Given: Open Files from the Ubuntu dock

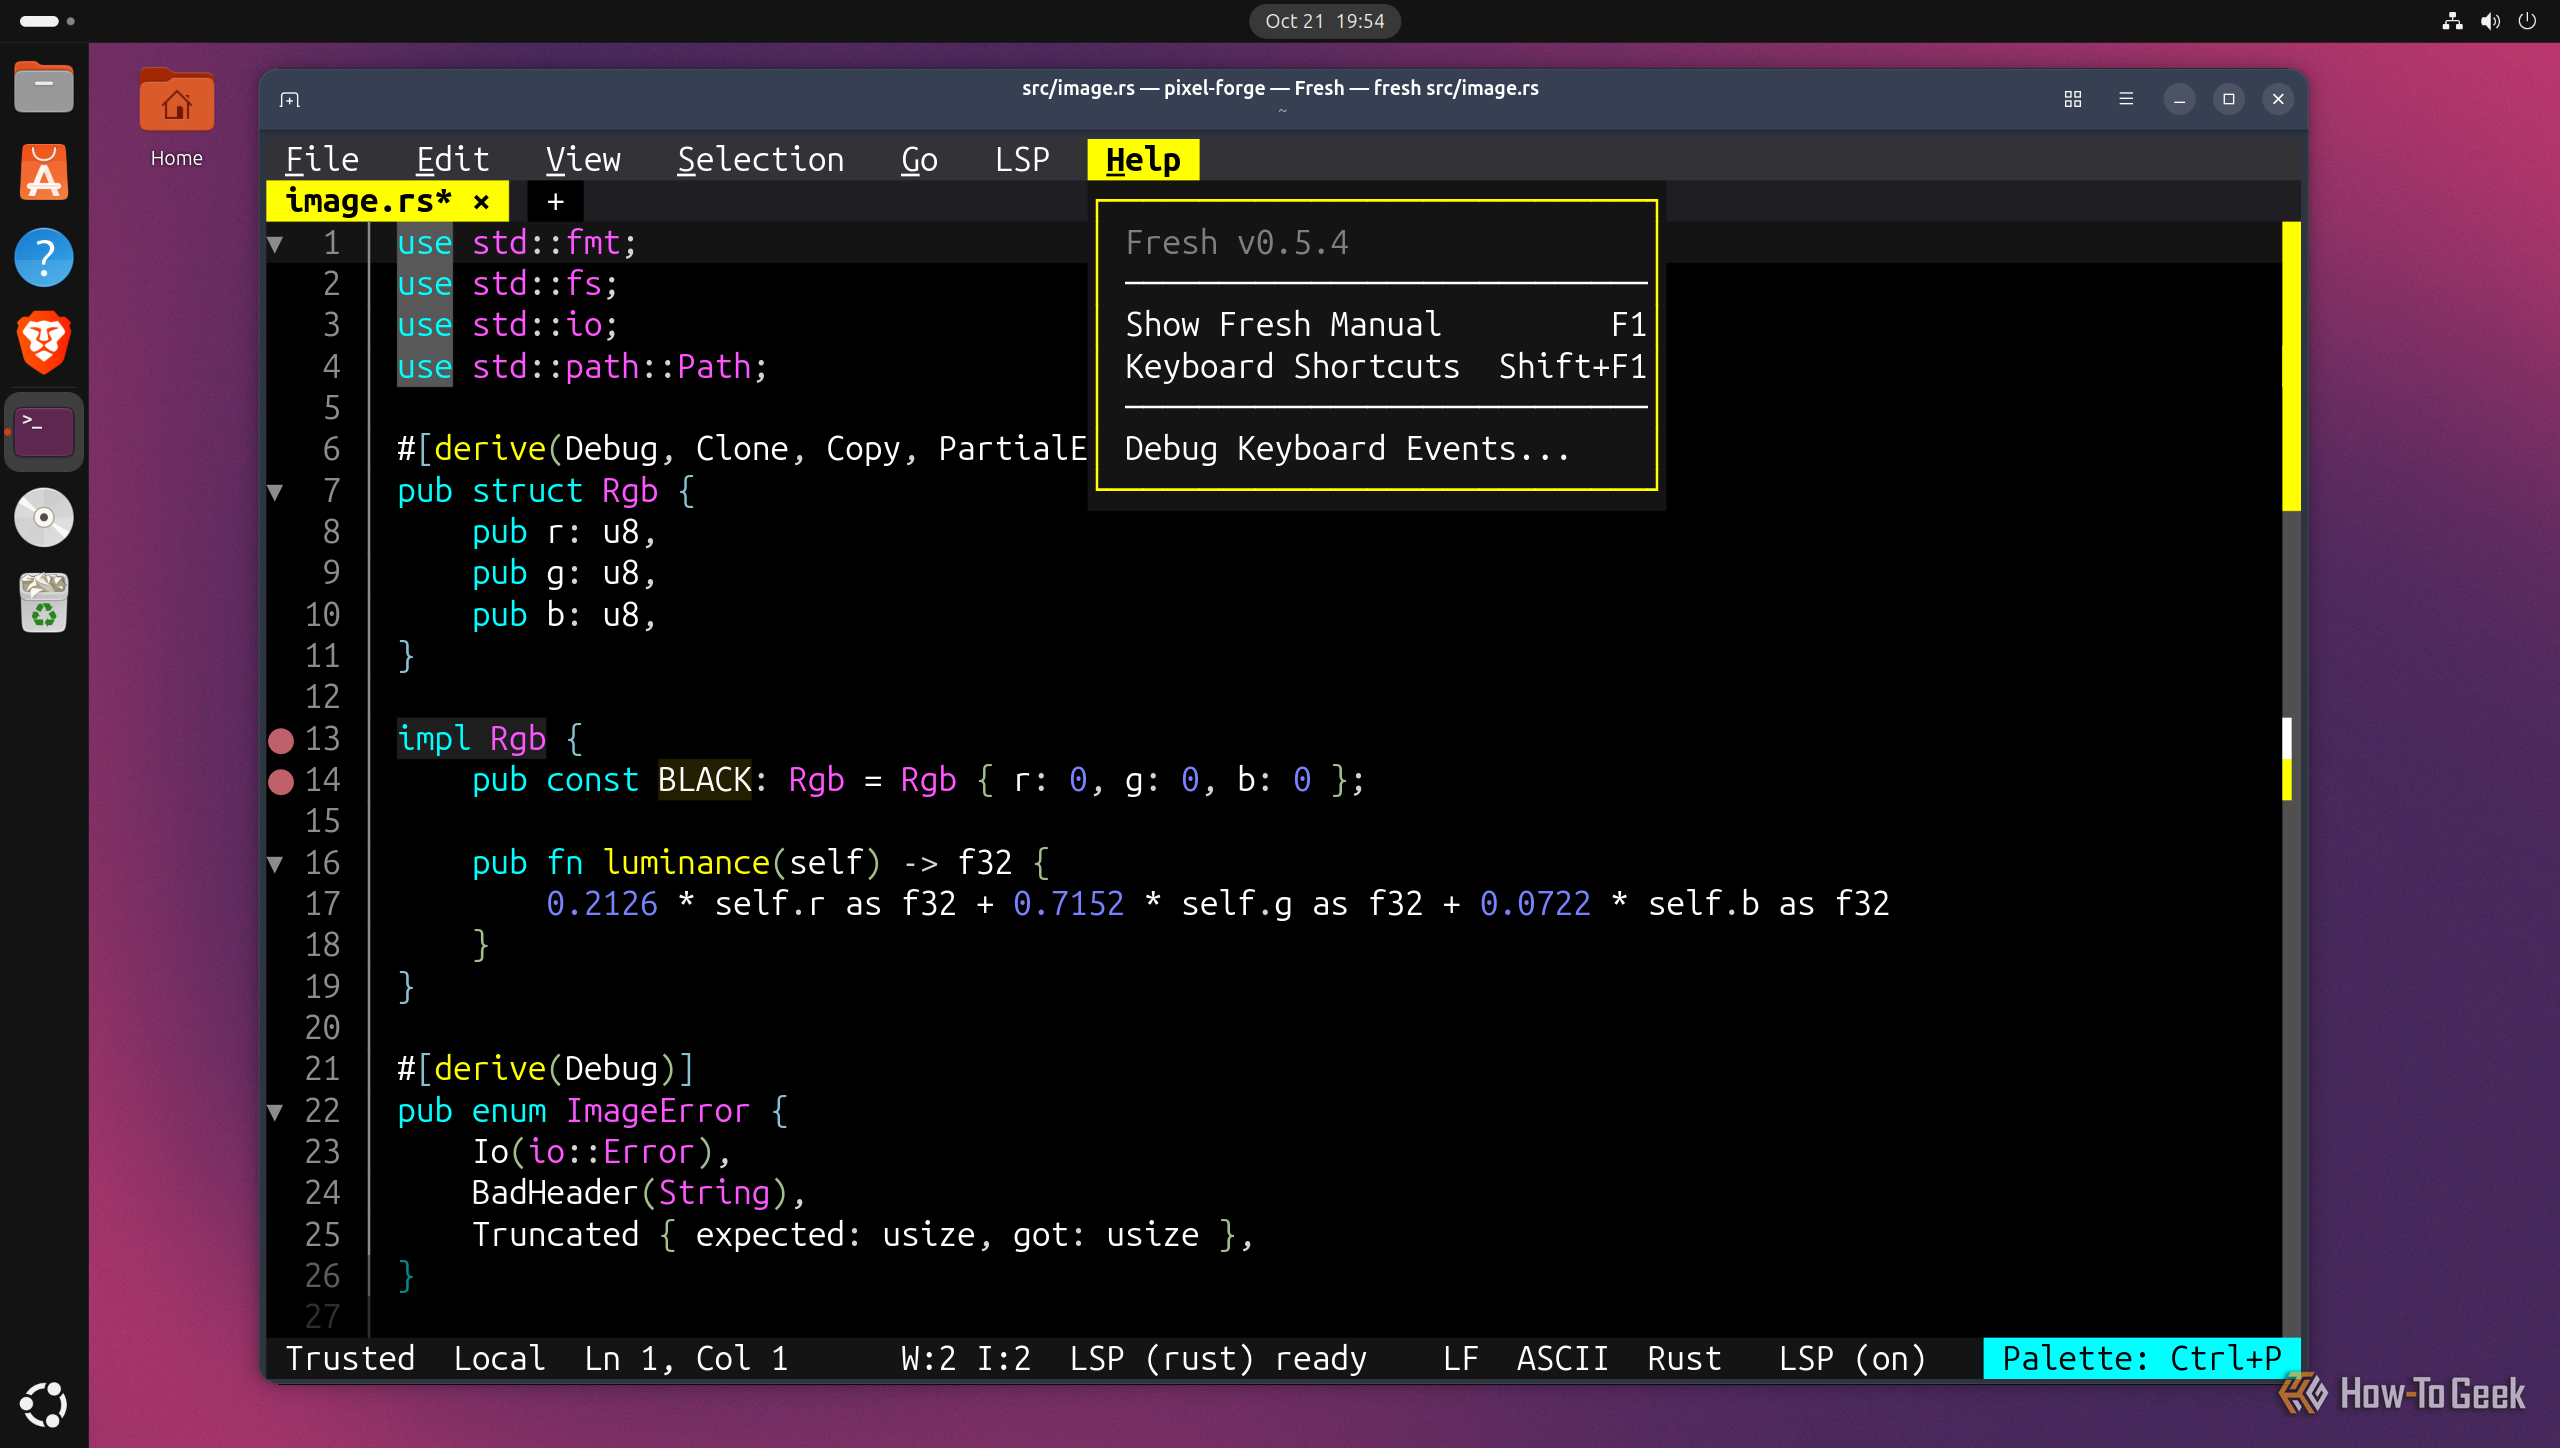Looking at the screenshot, I should [x=44, y=88].
